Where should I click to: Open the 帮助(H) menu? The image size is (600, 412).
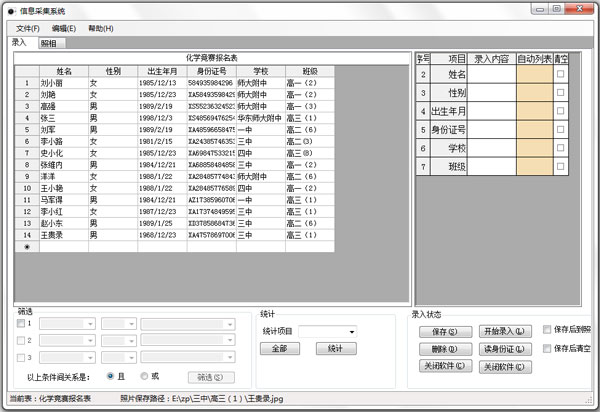[x=100, y=28]
